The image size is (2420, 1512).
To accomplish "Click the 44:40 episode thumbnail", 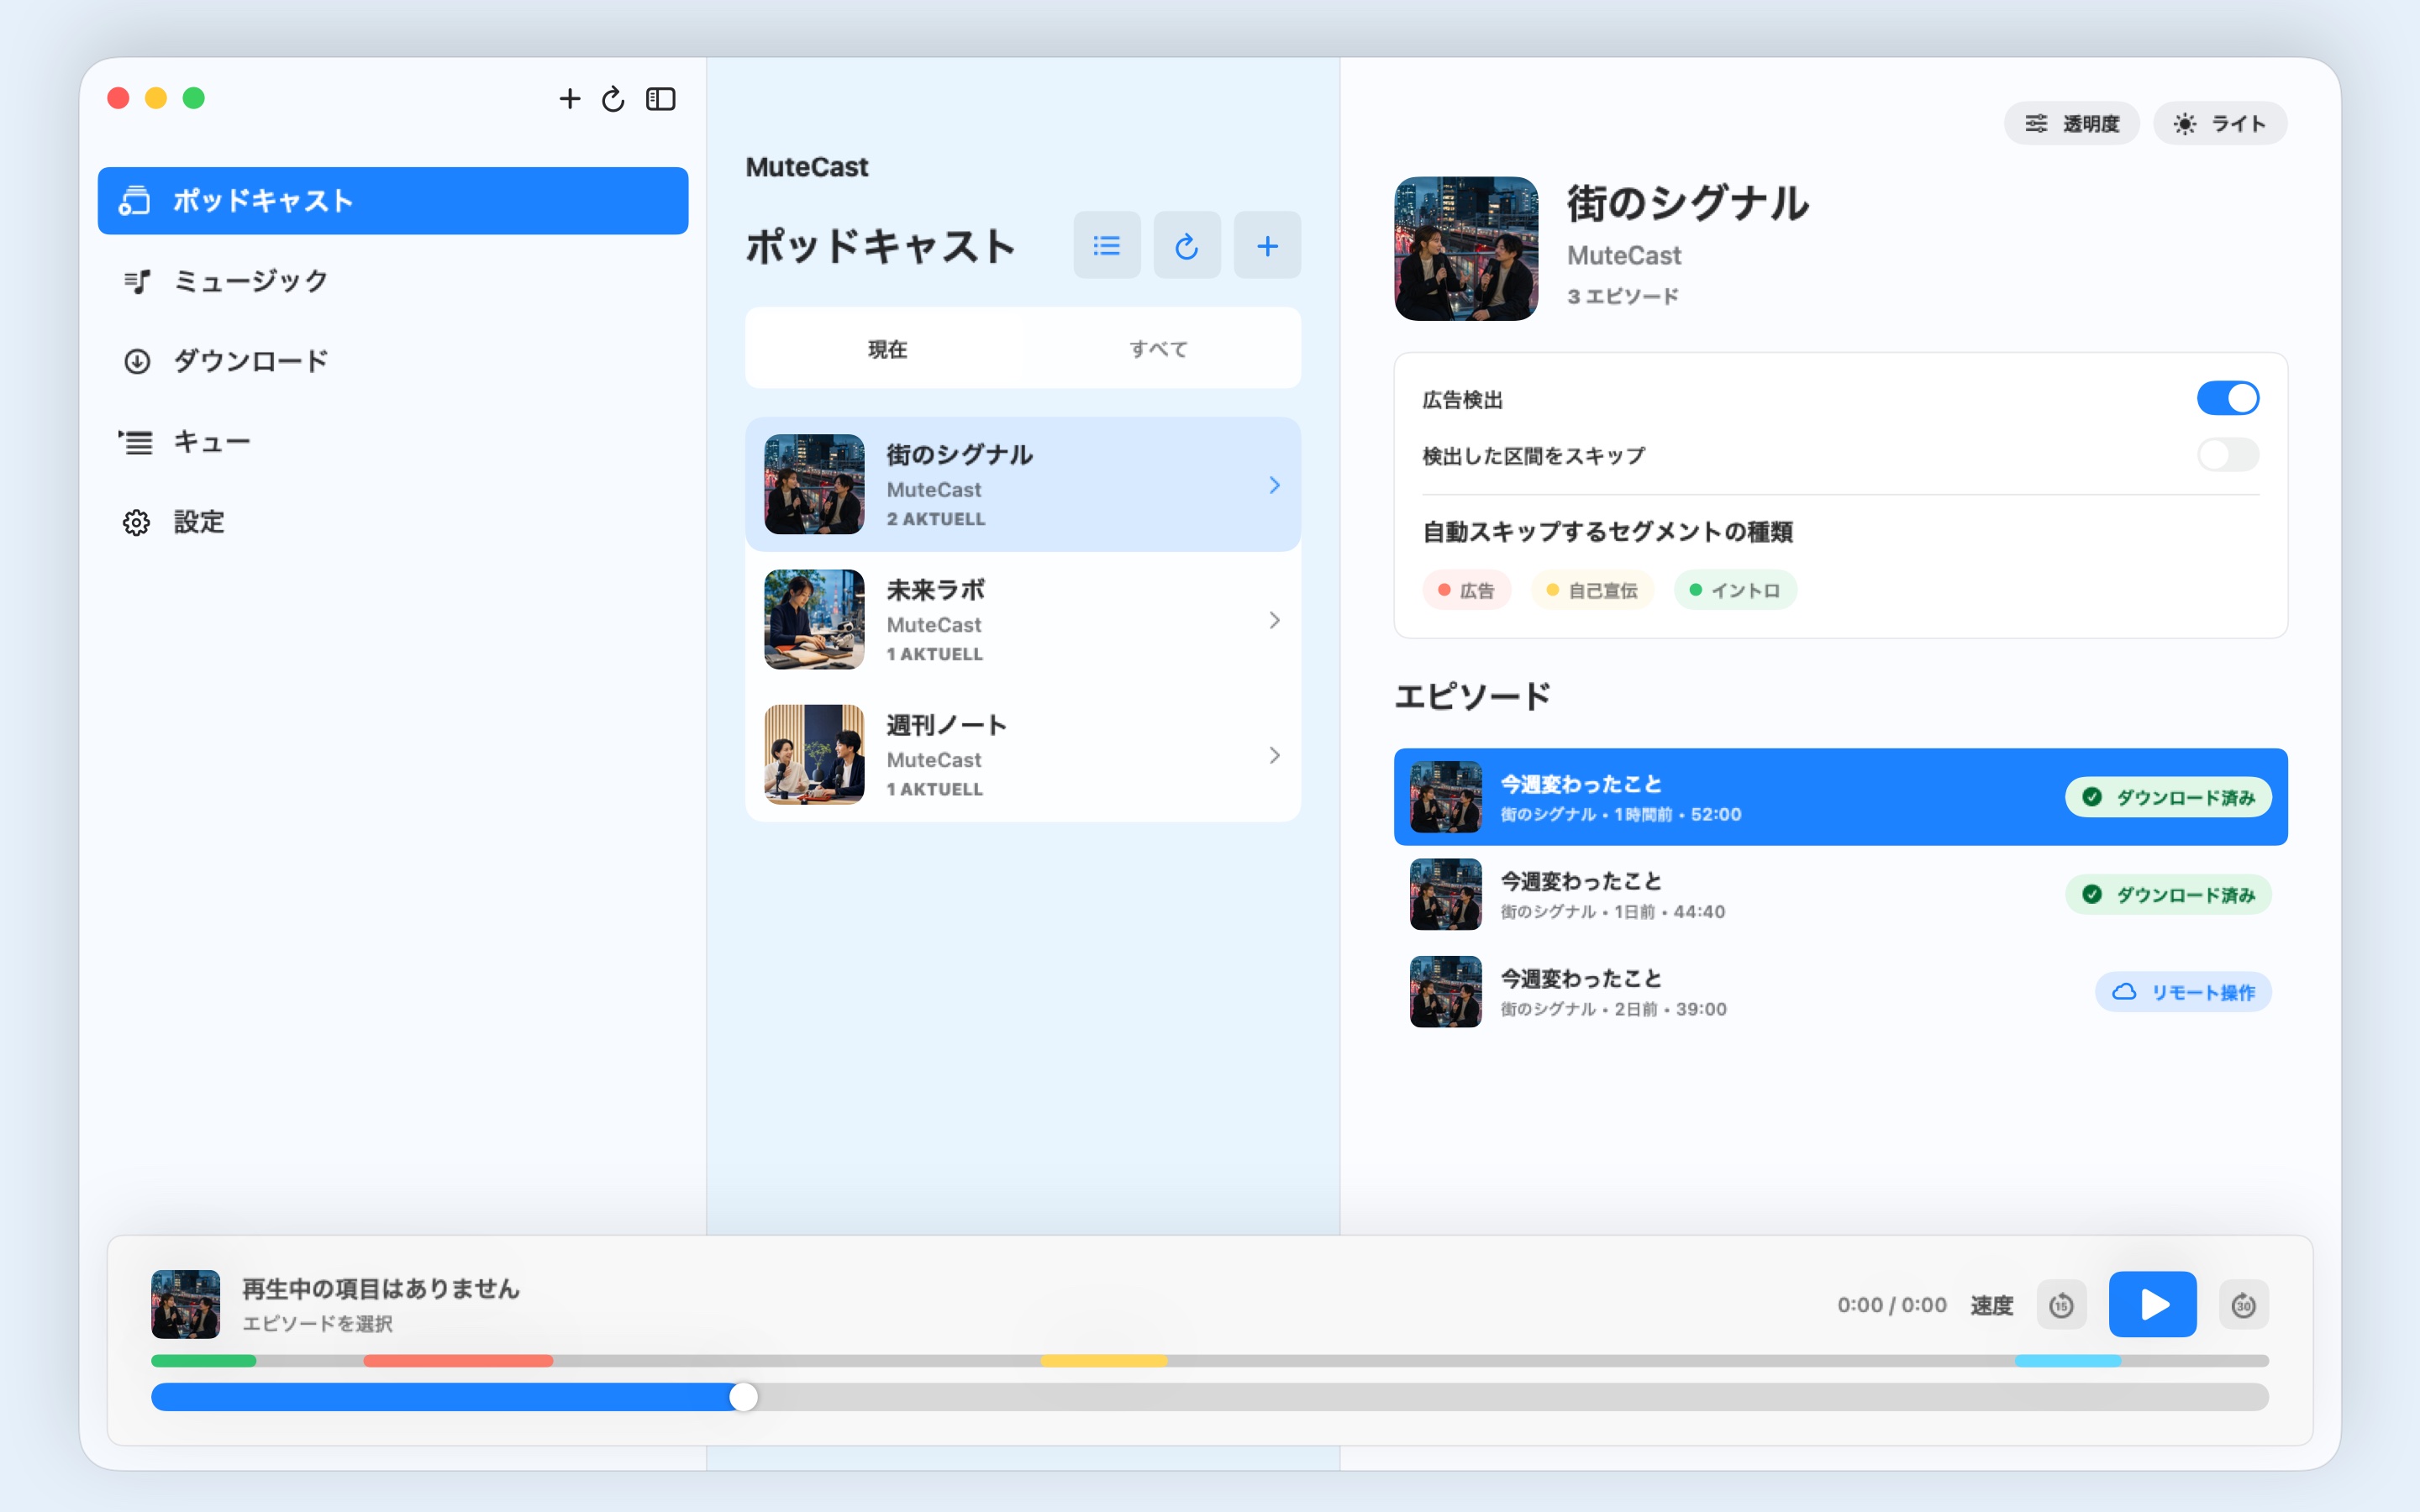I will pos(1445,894).
